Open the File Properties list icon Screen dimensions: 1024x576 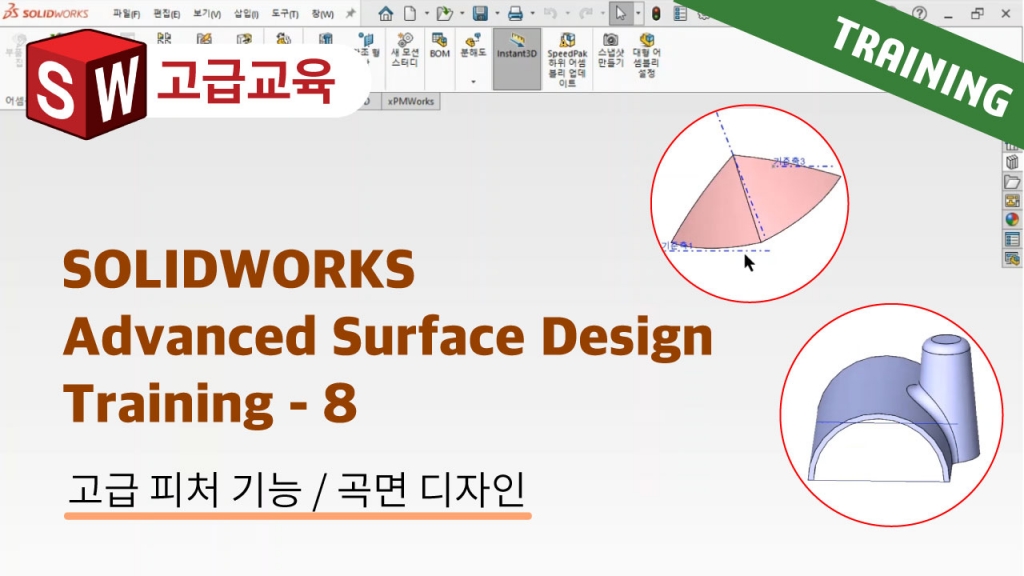tap(680, 13)
